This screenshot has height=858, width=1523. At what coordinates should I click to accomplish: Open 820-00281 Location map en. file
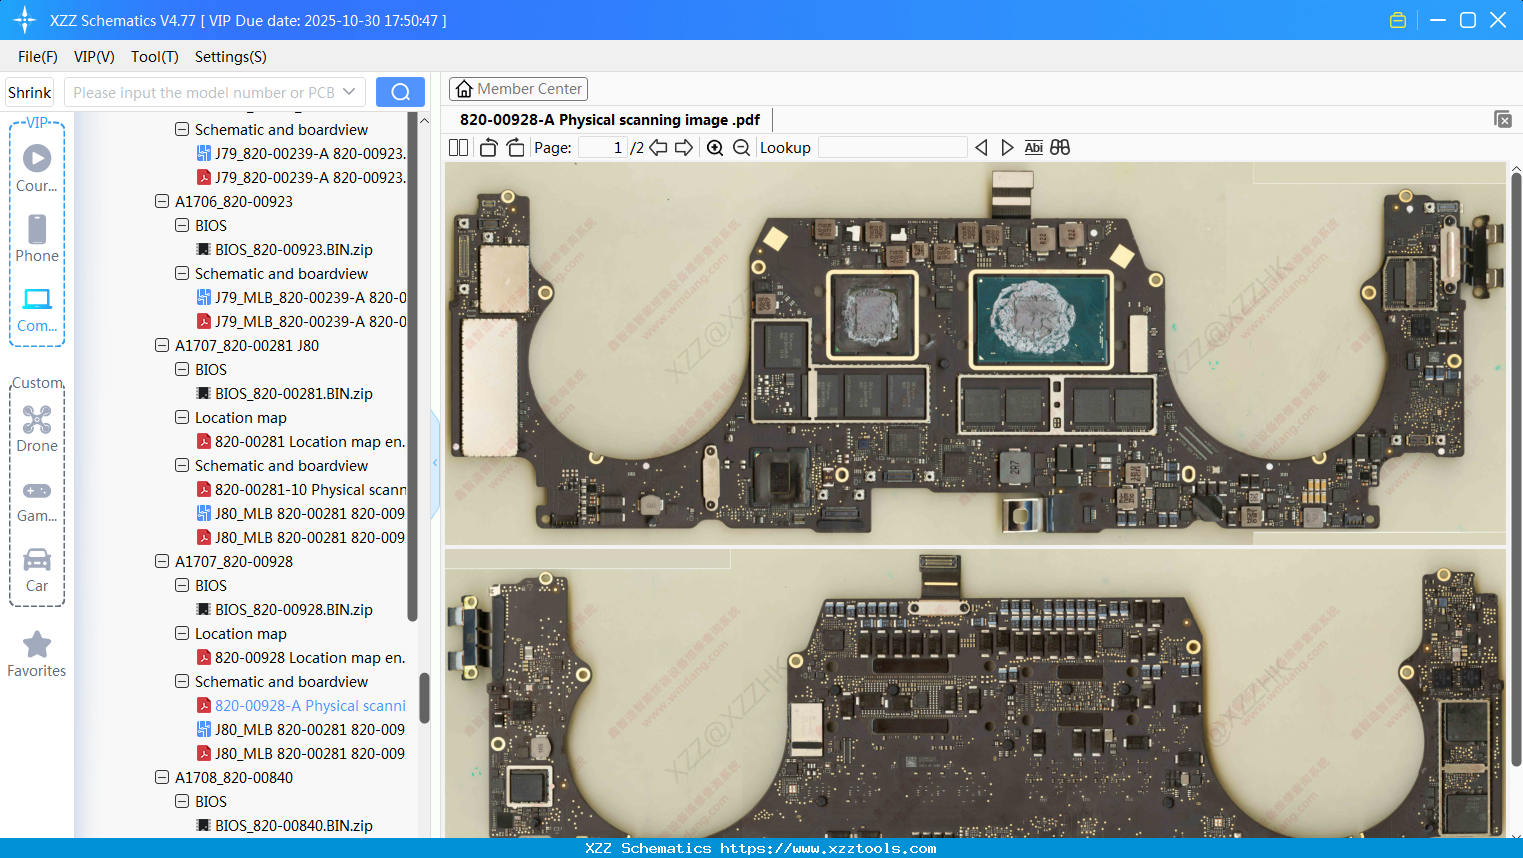point(310,442)
